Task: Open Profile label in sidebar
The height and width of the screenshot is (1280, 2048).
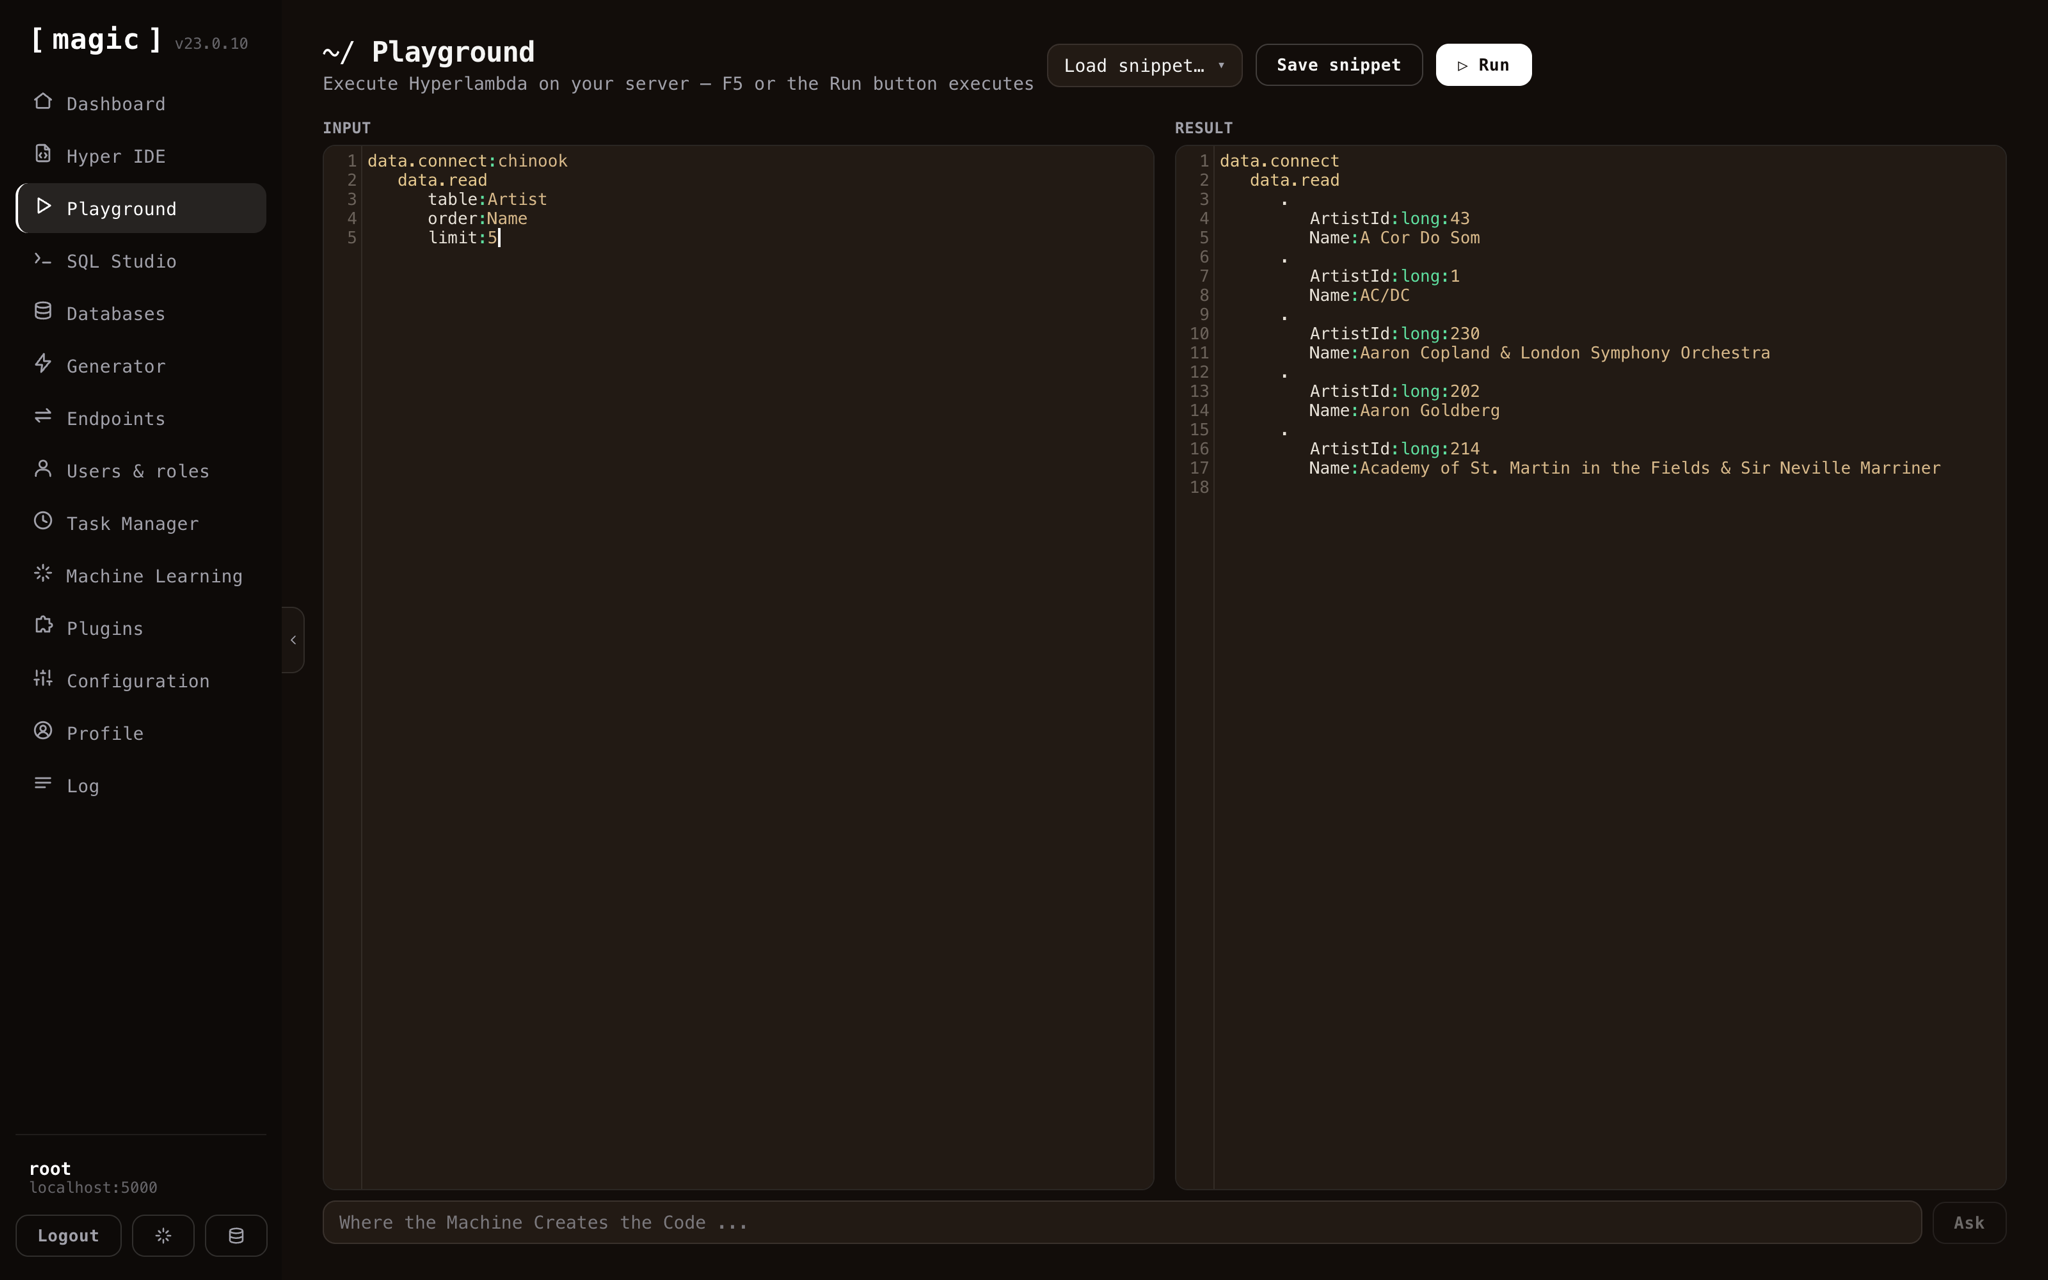Action: click(x=105, y=734)
